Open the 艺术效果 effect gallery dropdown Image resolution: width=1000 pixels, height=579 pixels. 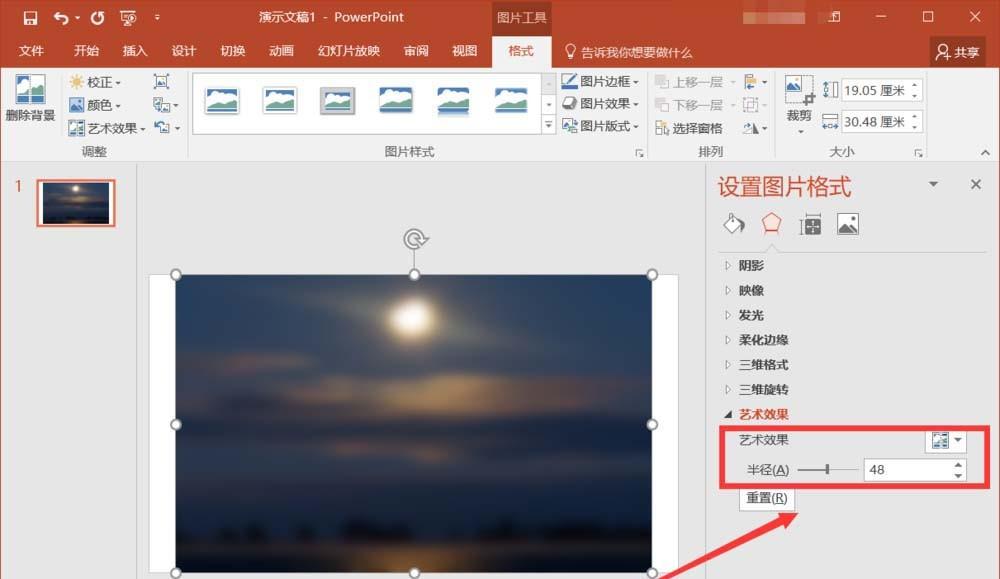(x=956, y=441)
